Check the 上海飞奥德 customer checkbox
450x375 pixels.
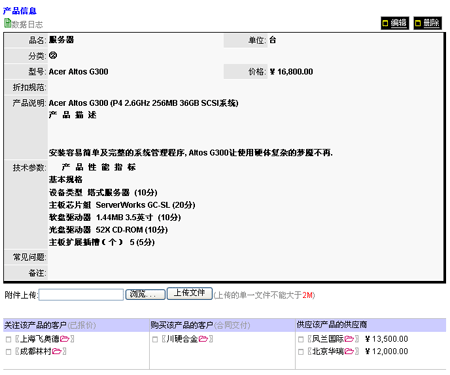pos(8,339)
